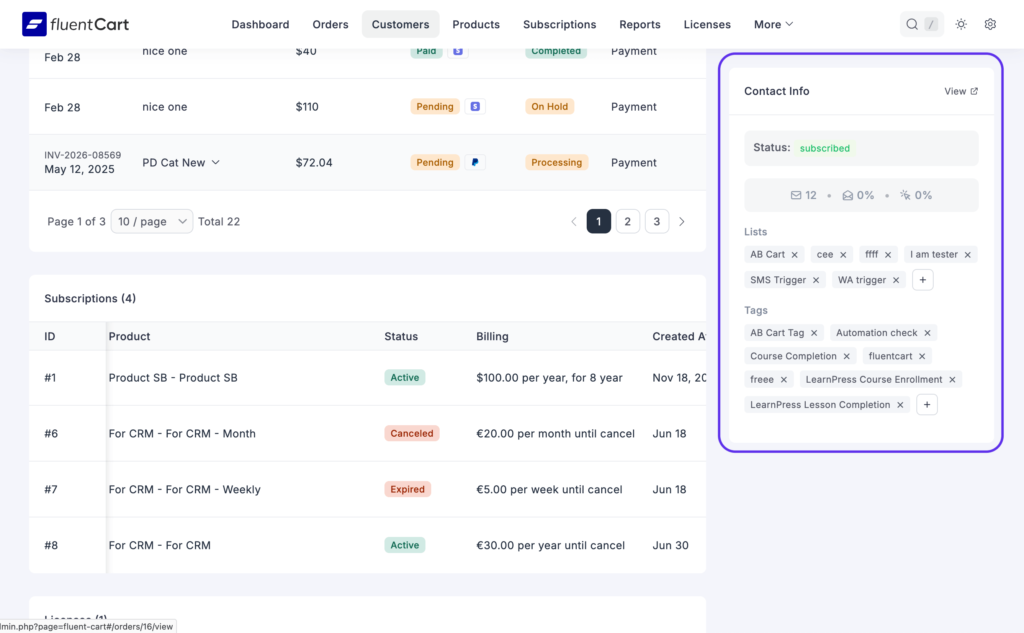Expand PD Cat New order items

point(216,162)
